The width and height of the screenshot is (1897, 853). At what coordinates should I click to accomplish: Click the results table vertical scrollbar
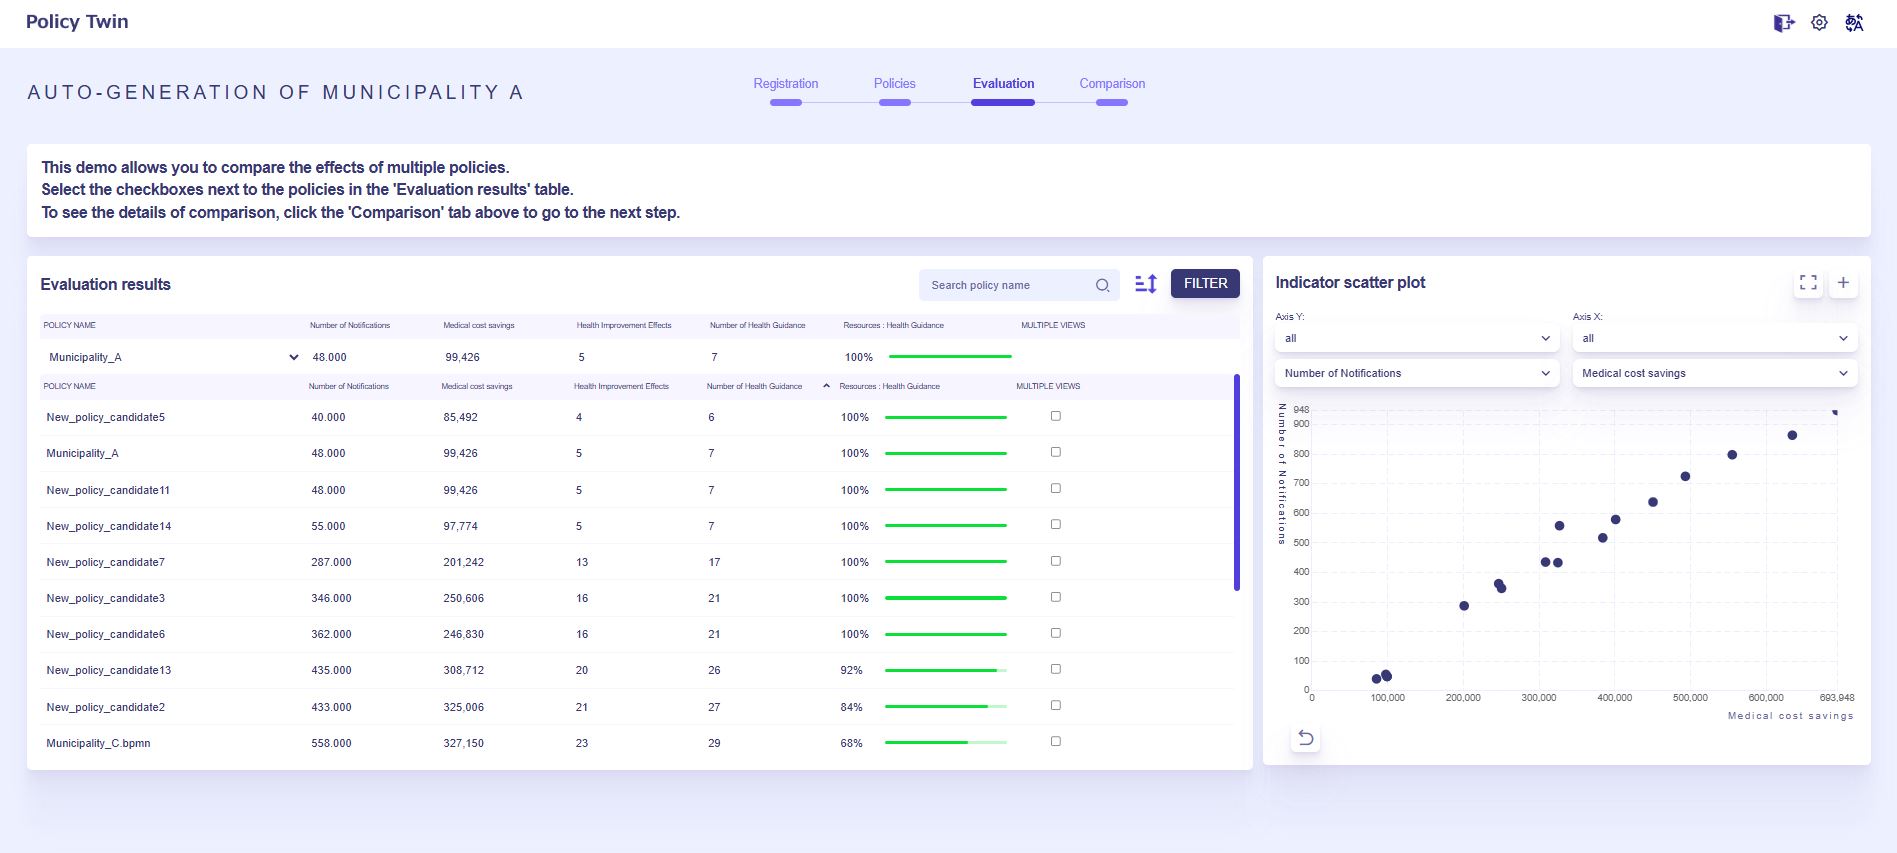click(x=1237, y=482)
